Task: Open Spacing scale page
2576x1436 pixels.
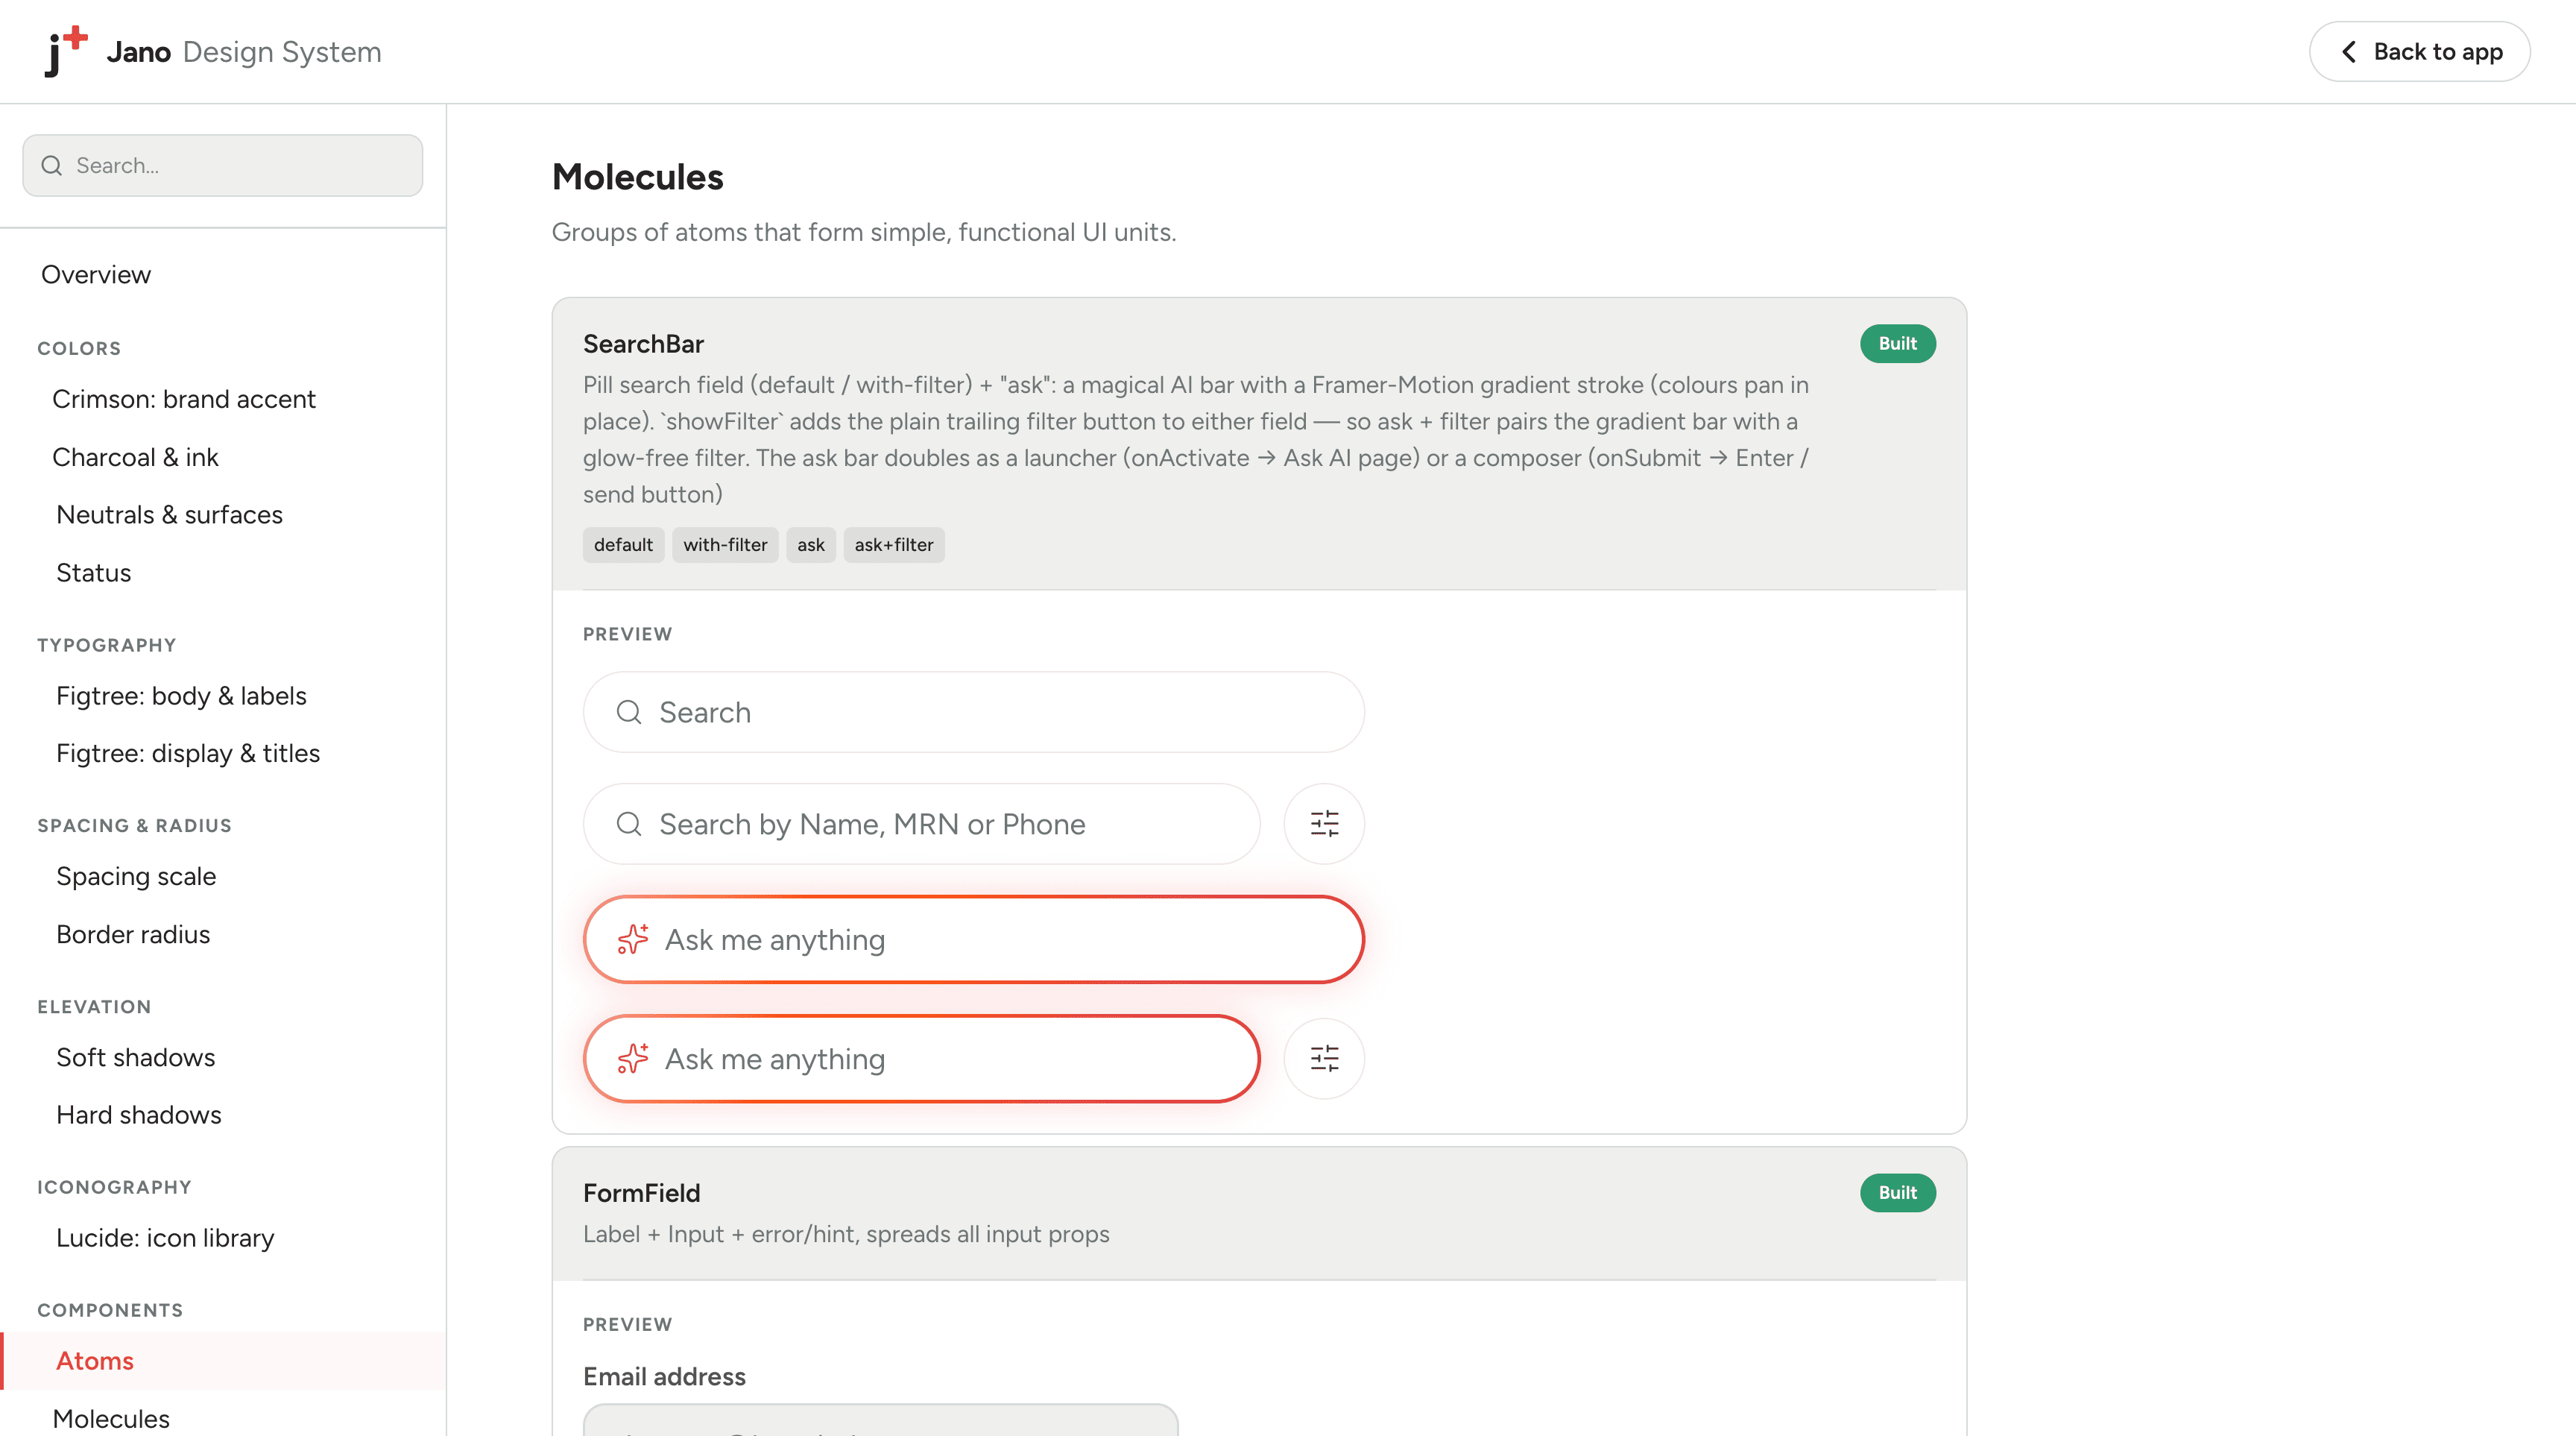Action: pos(136,876)
